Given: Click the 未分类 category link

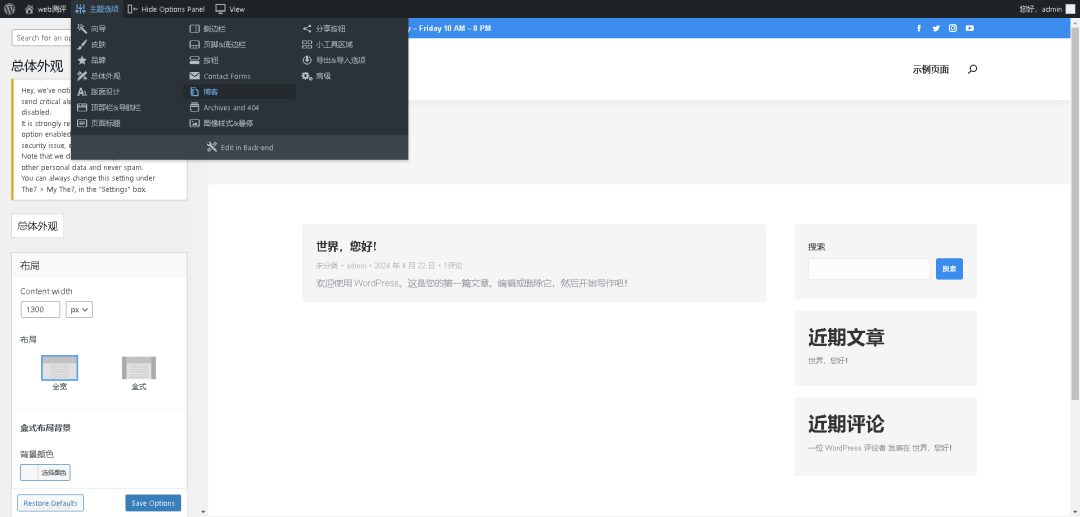Looking at the screenshot, I should pos(327,266).
